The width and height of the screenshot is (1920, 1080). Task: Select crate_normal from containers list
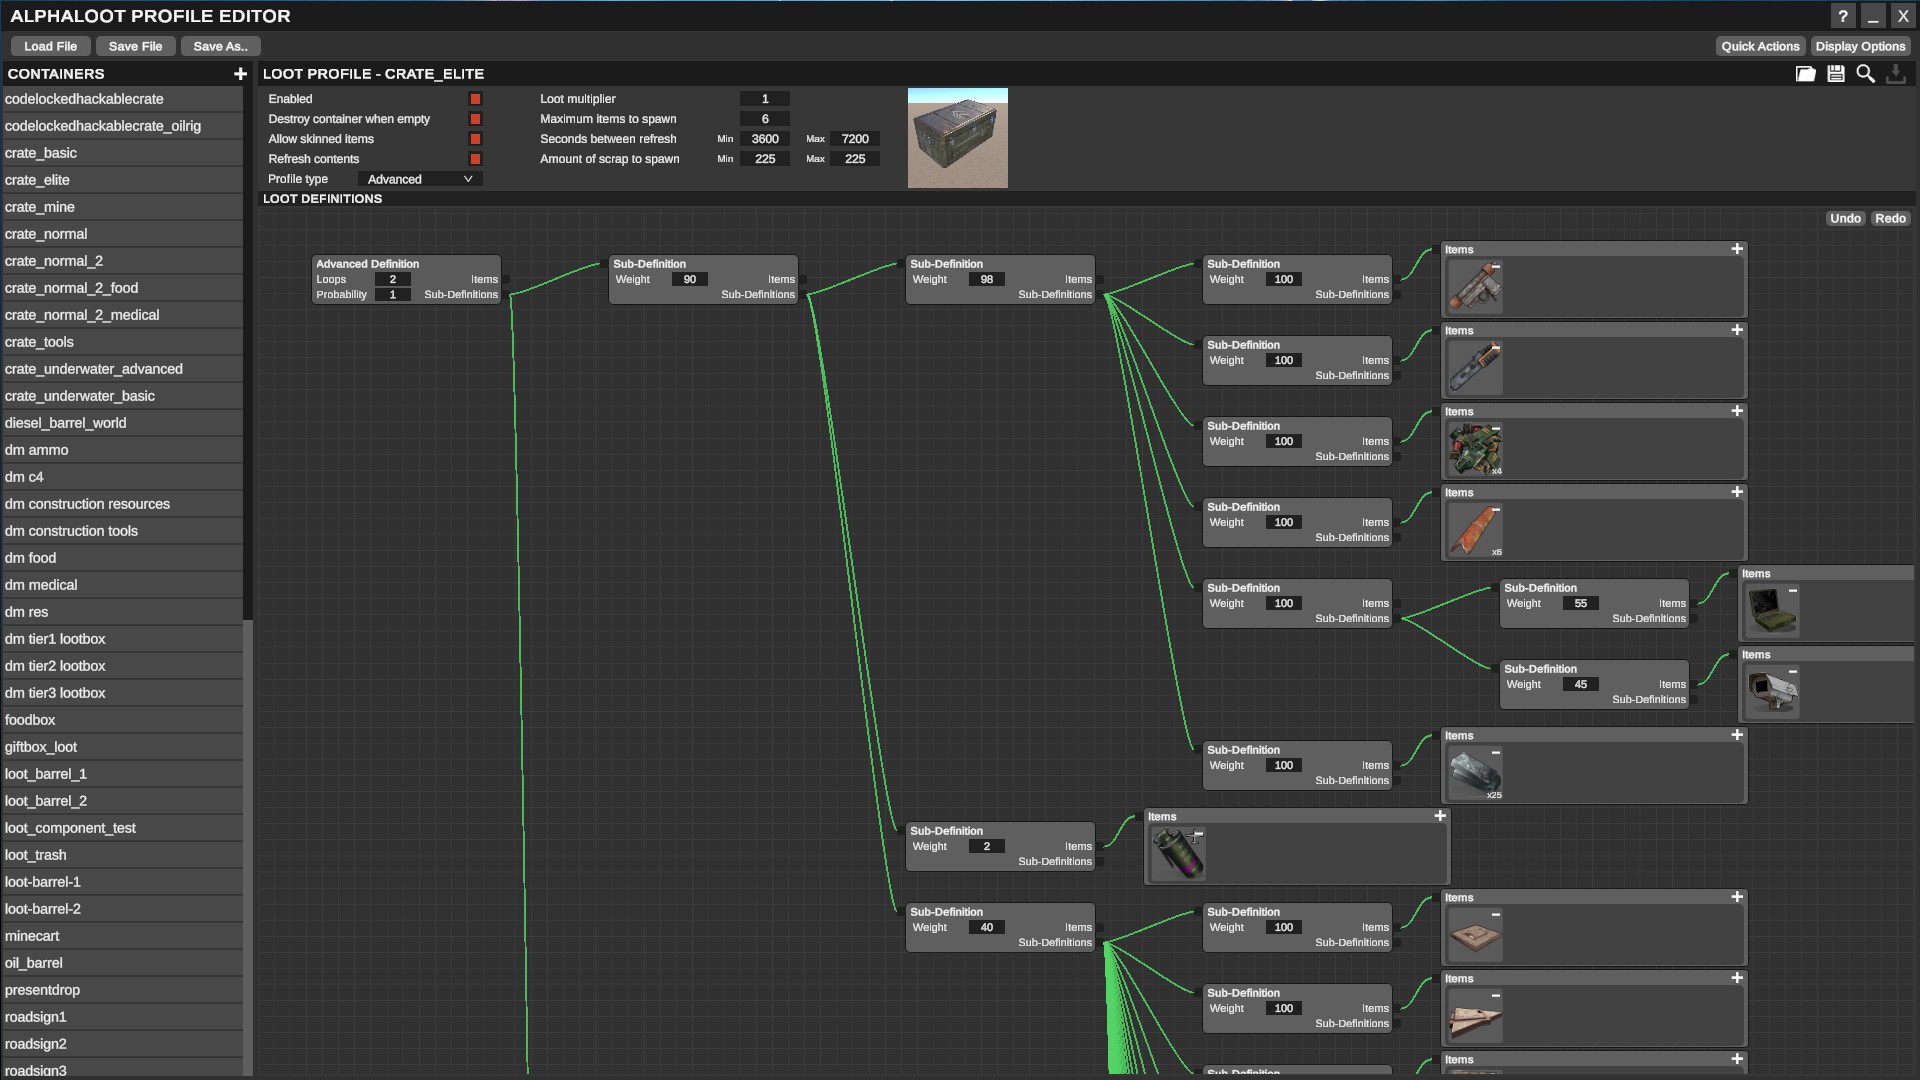pyautogui.click(x=46, y=235)
